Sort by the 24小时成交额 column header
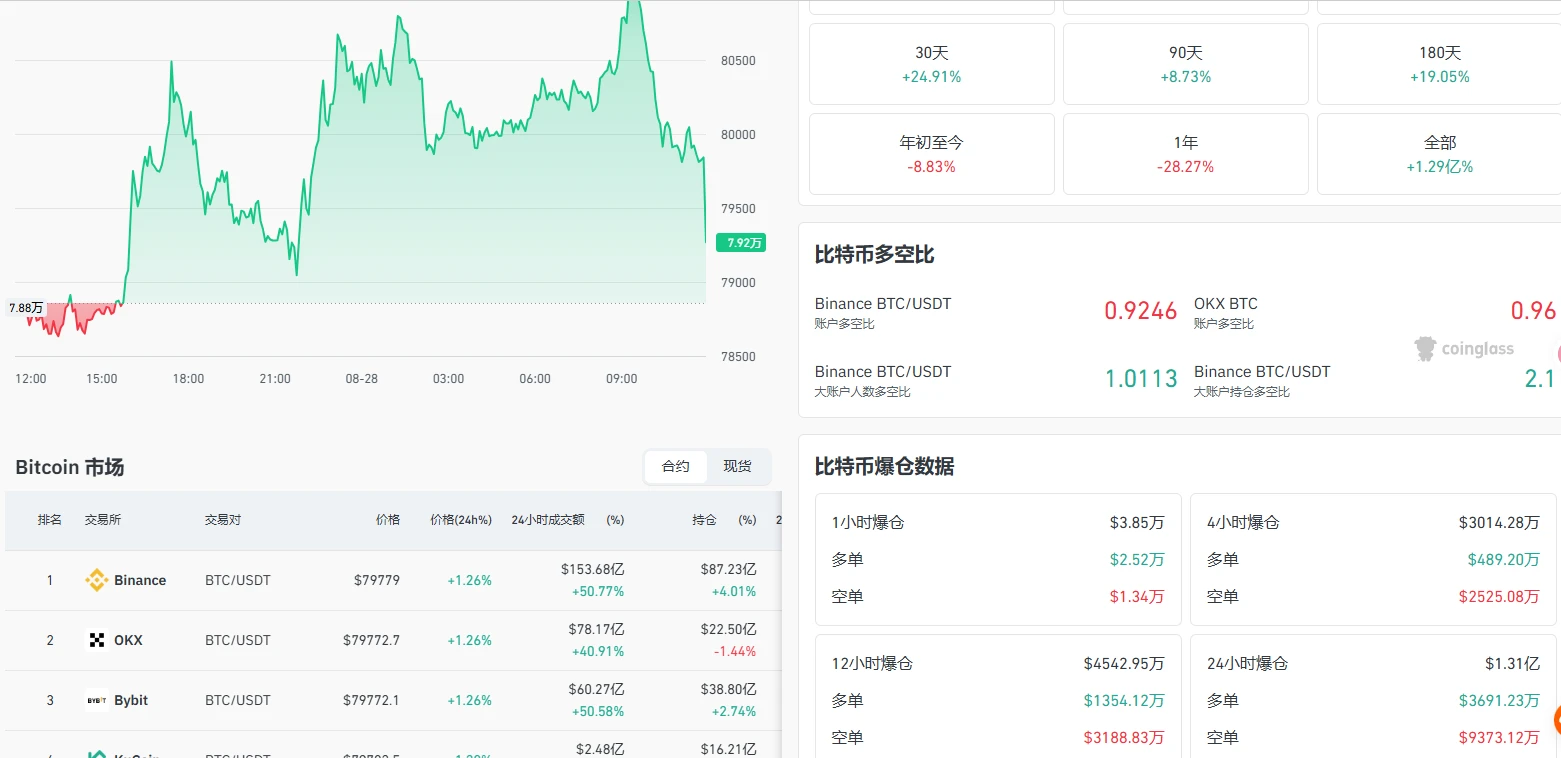1561x758 pixels. pyautogui.click(x=548, y=520)
